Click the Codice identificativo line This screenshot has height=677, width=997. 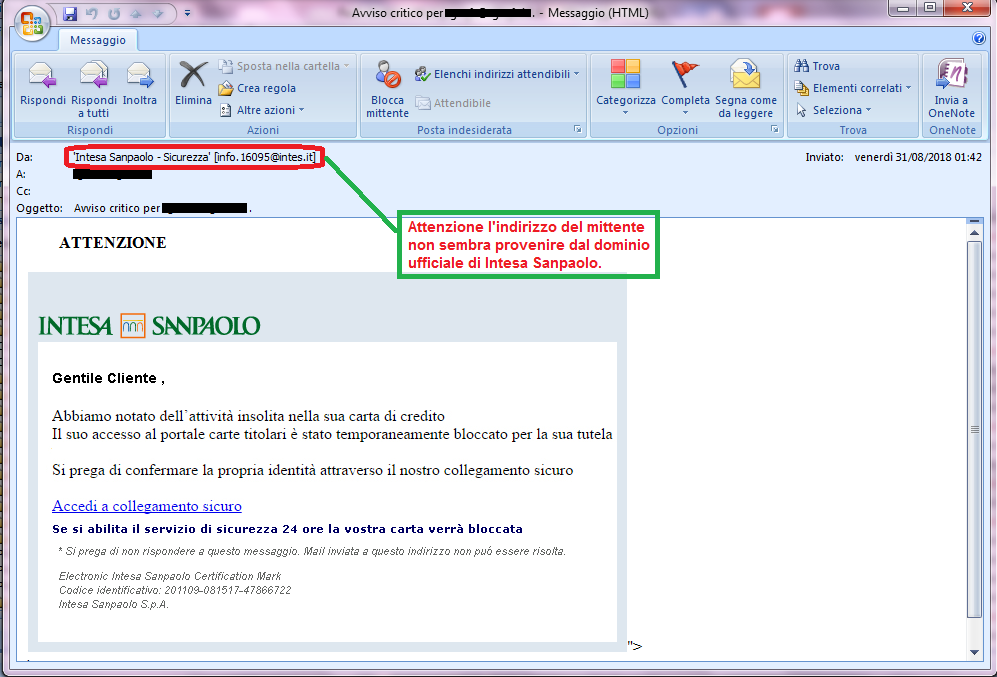175,590
